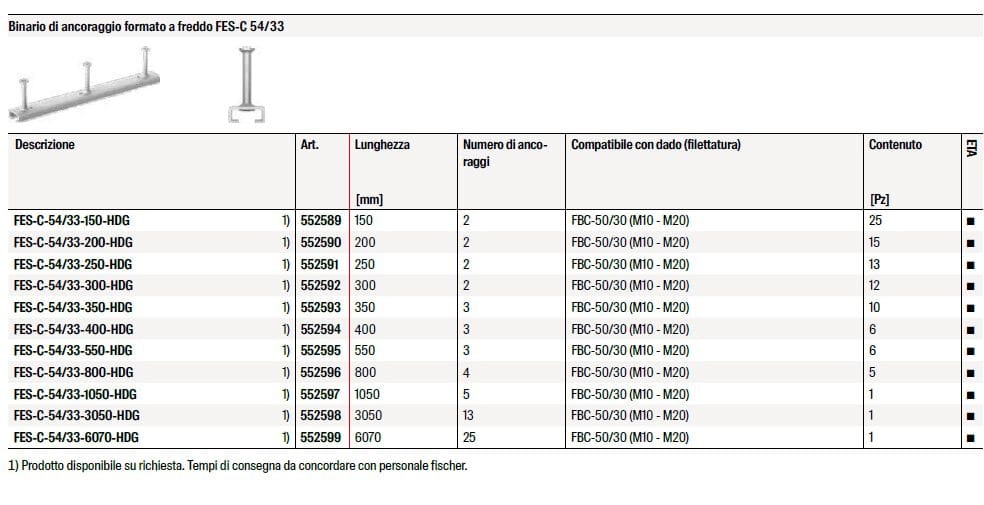Click the Art. column header
984x505 pixels.
(310, 145)
